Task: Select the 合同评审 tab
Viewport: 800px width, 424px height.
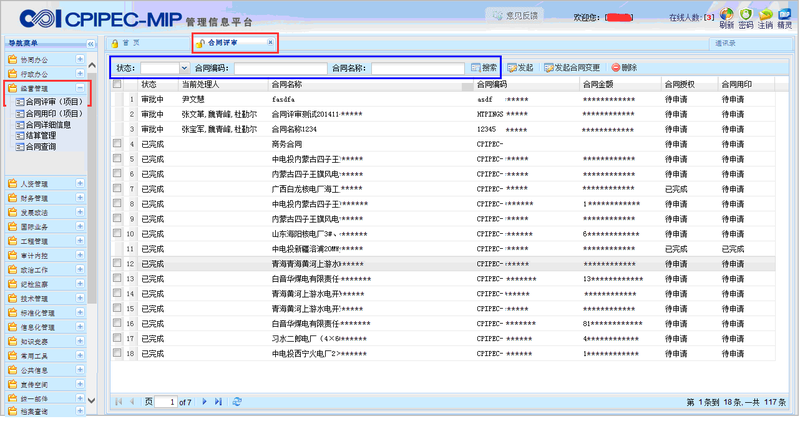Action: coord(222,43)
